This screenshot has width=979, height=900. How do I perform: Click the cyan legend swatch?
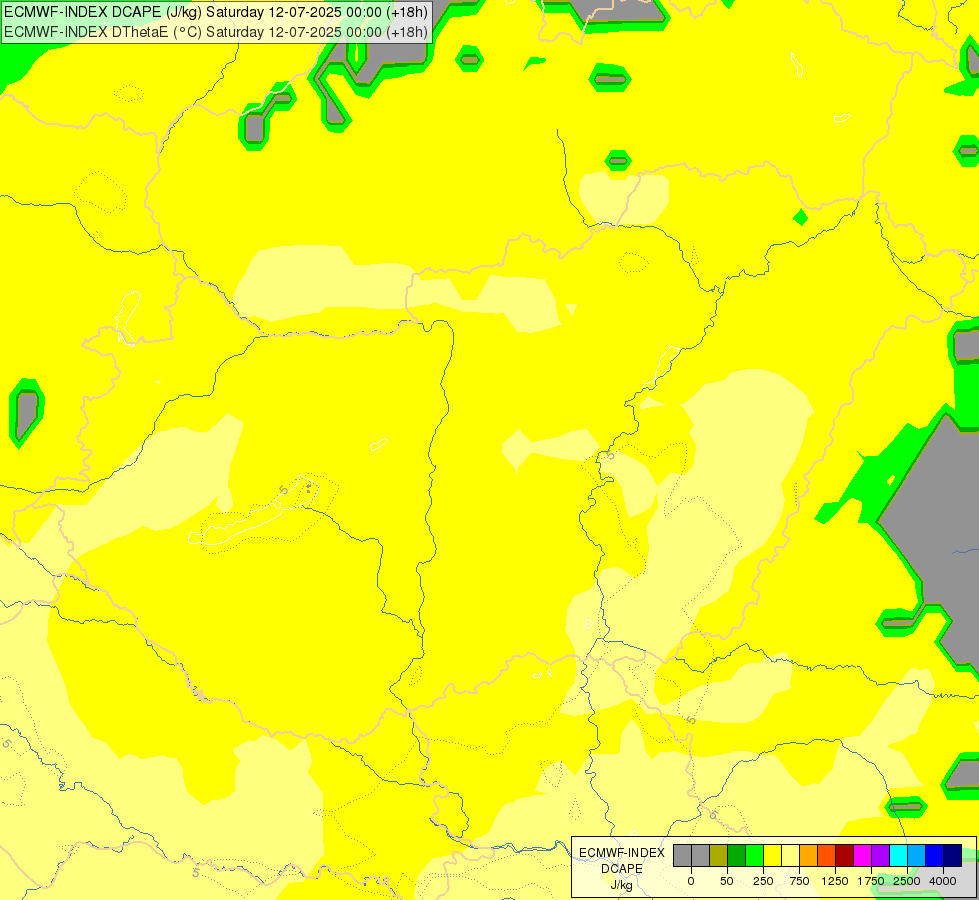(898, 855)
